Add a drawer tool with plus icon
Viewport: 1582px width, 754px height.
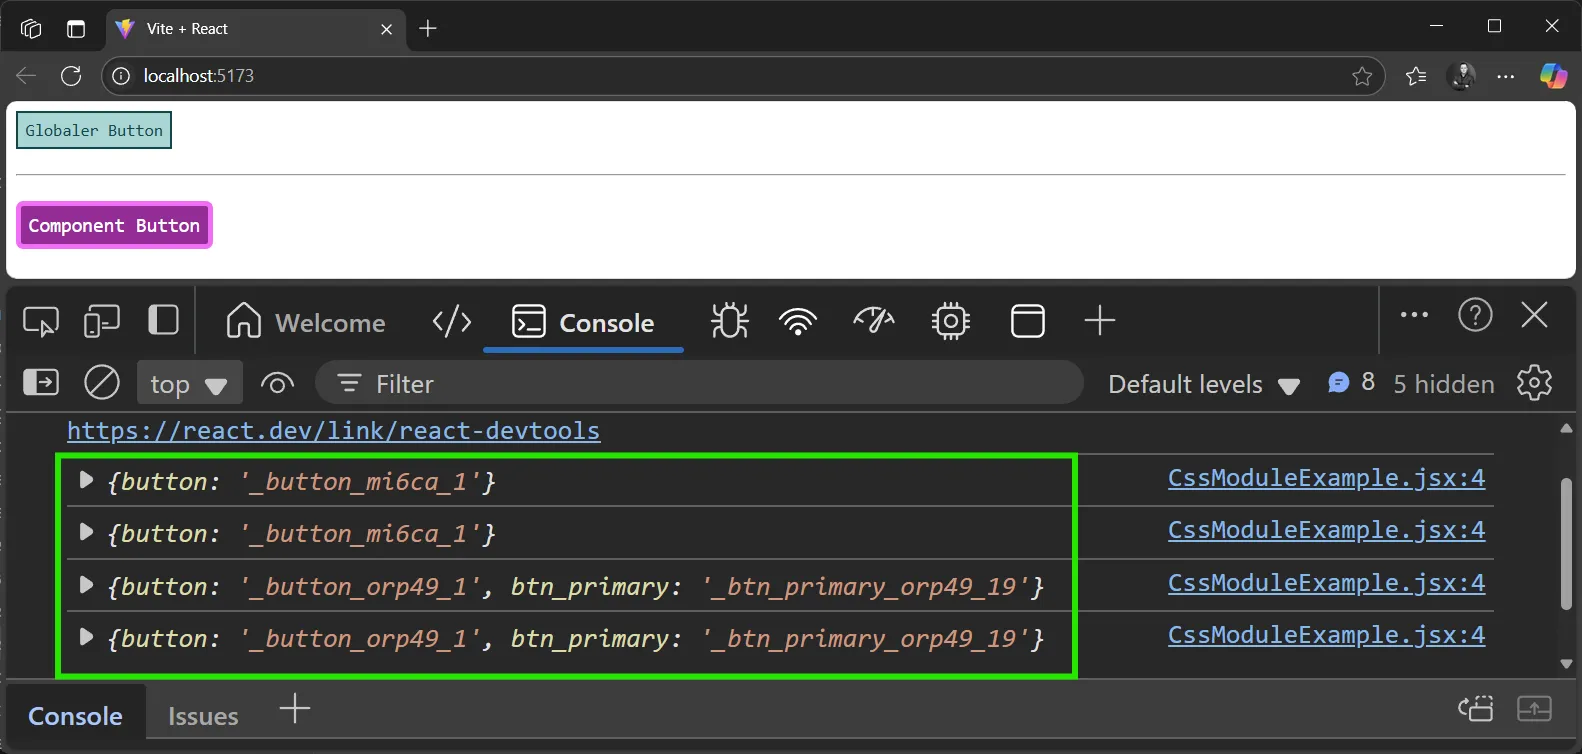(295, 709)
